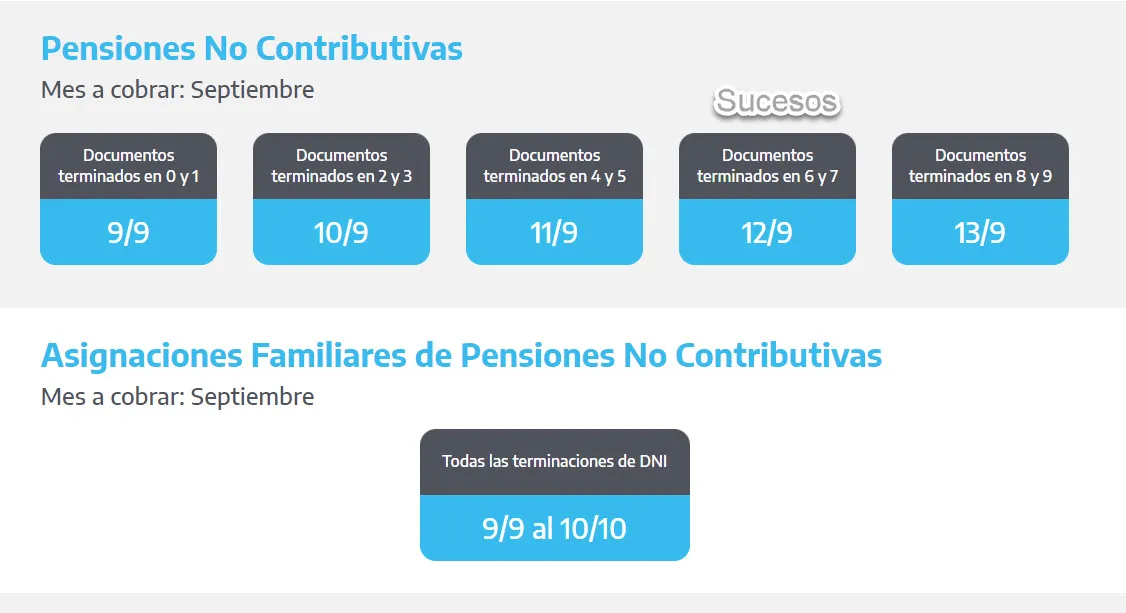Click the Sucesos watermark logo
This screenshot has height=613, width=1126.
[777, 101]
